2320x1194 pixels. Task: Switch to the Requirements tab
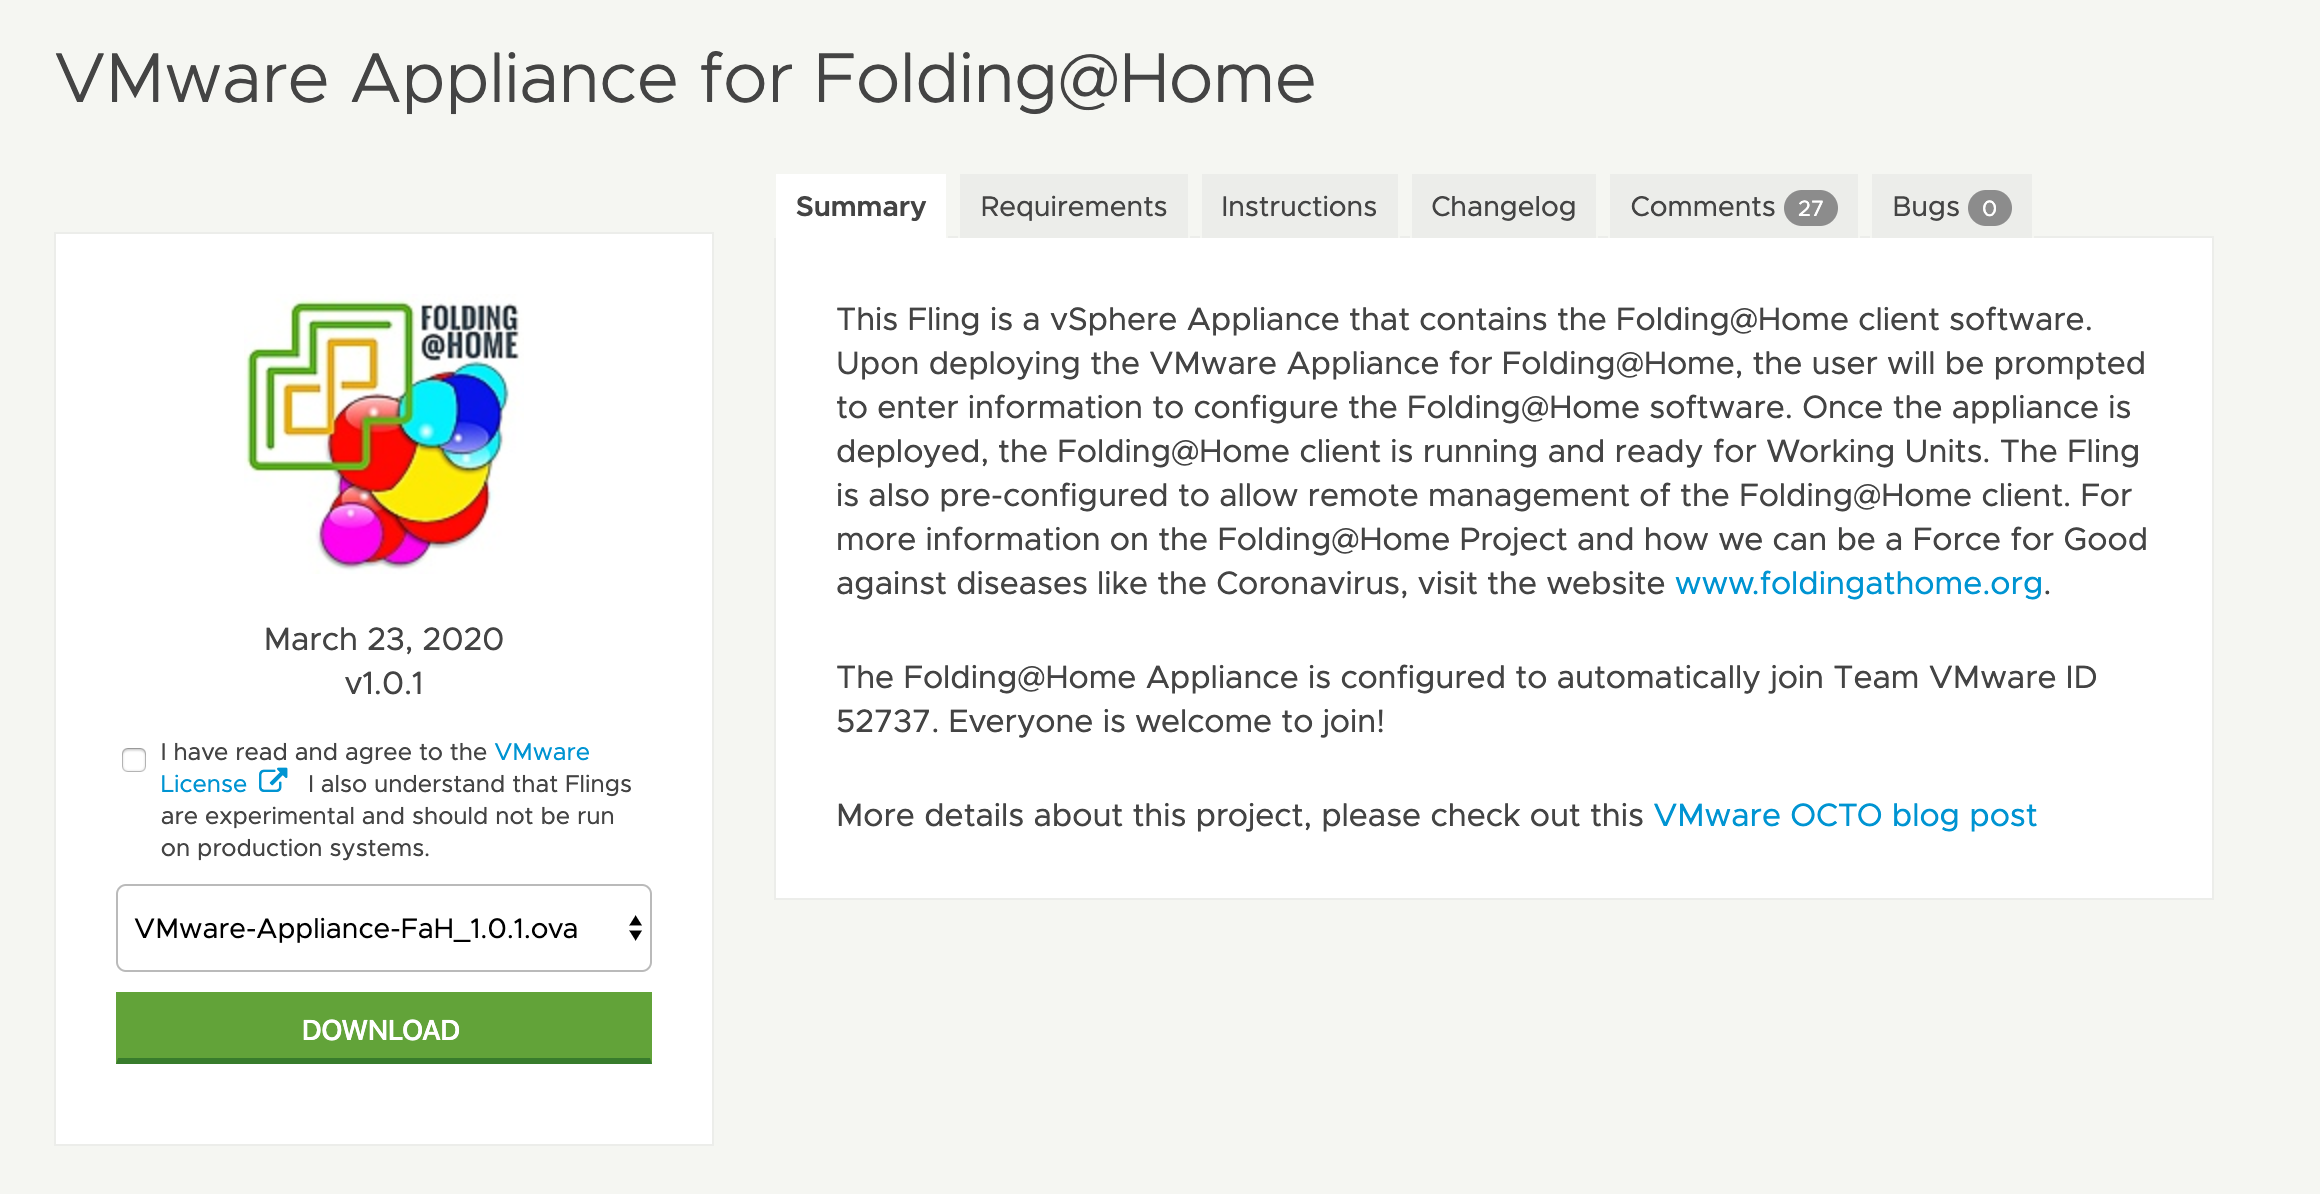[x=1073, y=206]
